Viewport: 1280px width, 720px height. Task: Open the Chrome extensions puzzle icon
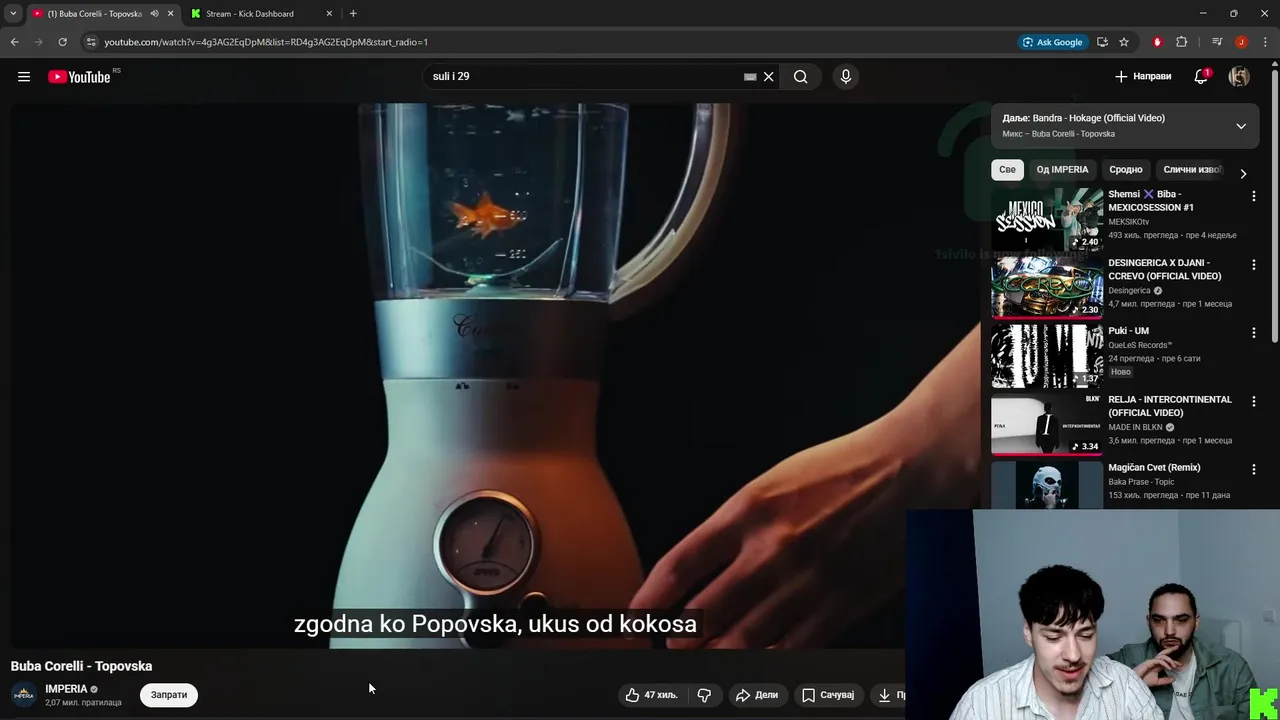(x=1181, y=42)
